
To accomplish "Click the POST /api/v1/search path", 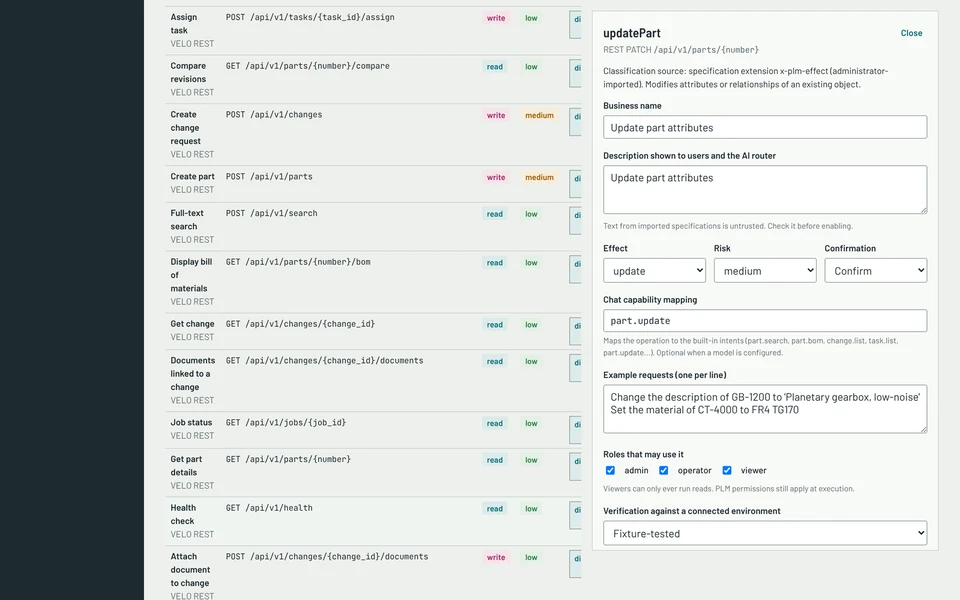I will 271,214.
